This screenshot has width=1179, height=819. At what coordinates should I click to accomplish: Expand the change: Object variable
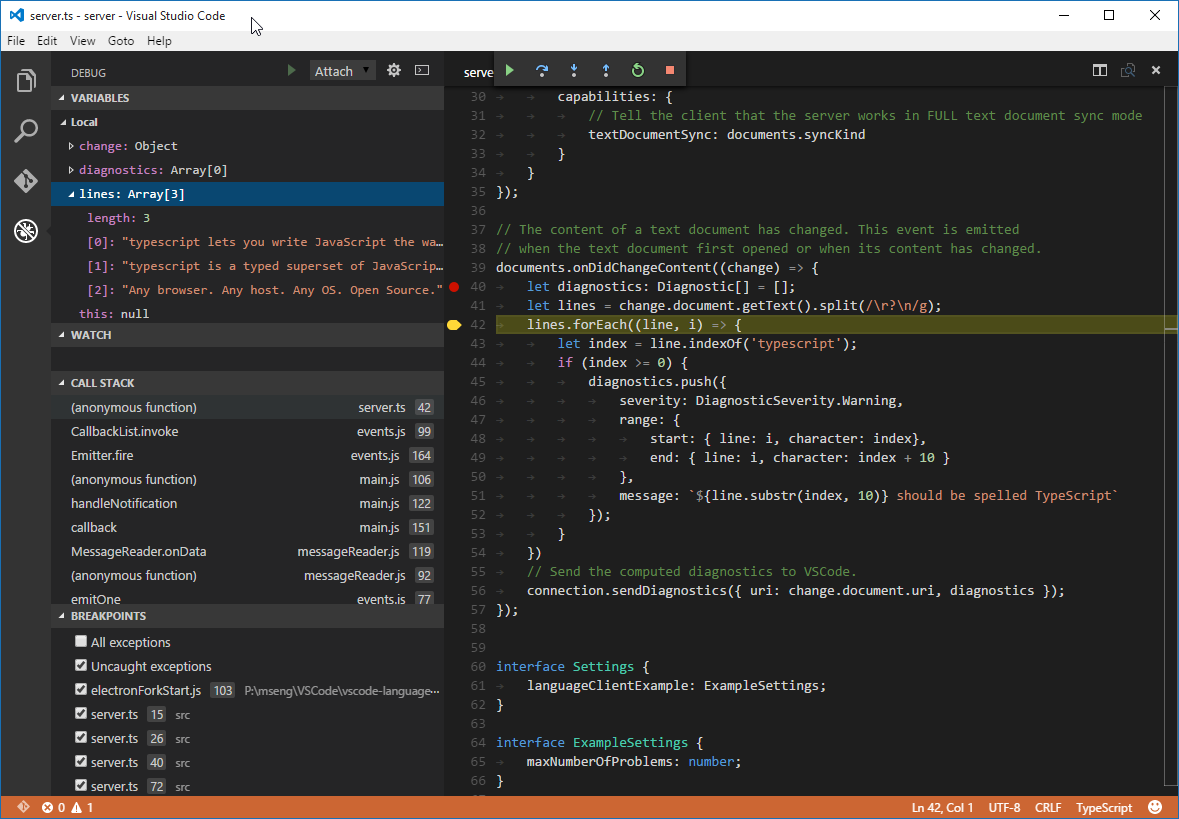[x=72, y=146]
